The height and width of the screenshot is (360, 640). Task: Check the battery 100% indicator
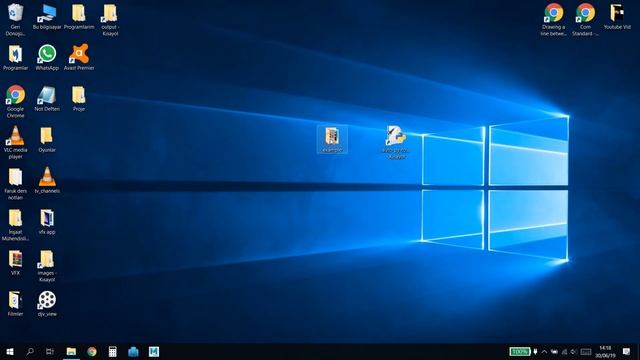[x=520, y=351]
